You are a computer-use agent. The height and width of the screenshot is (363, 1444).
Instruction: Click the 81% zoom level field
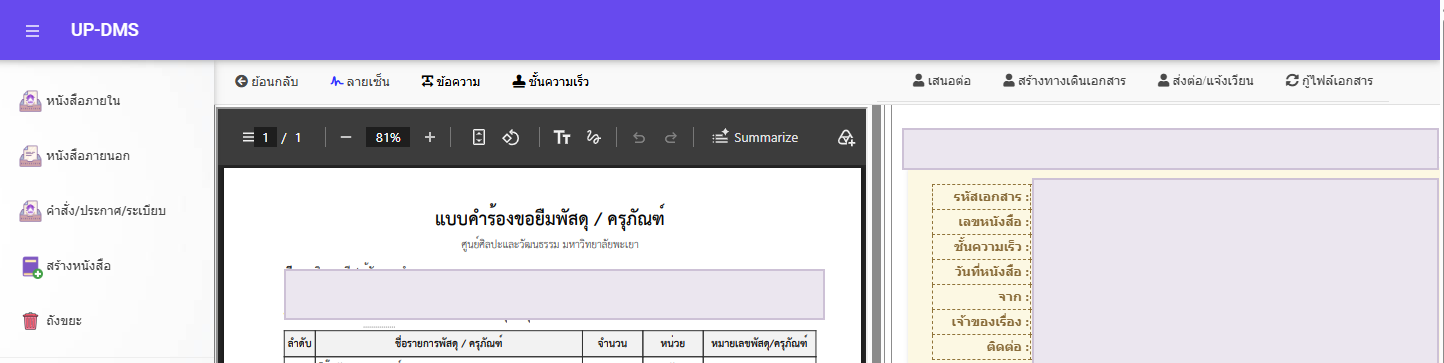click(x=388, y=137)
